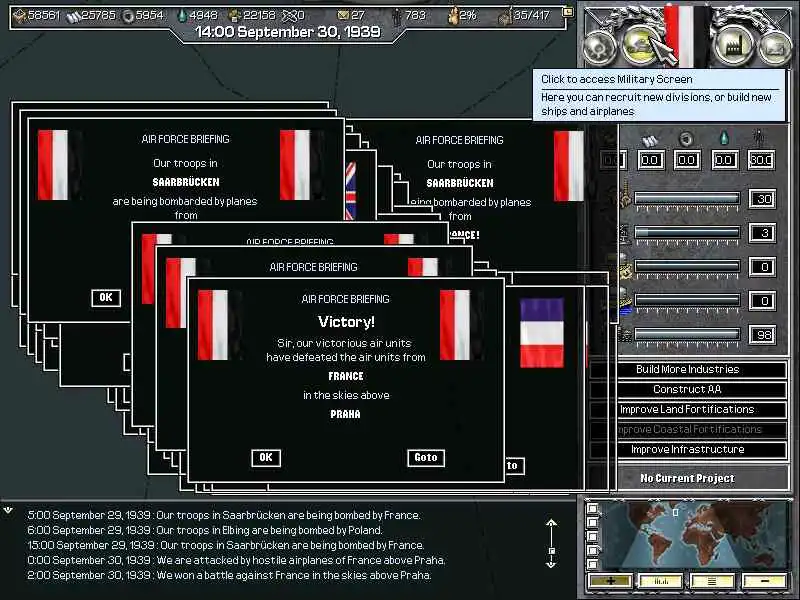Click the zoom-out minus button under minimap

click(764, 581)
